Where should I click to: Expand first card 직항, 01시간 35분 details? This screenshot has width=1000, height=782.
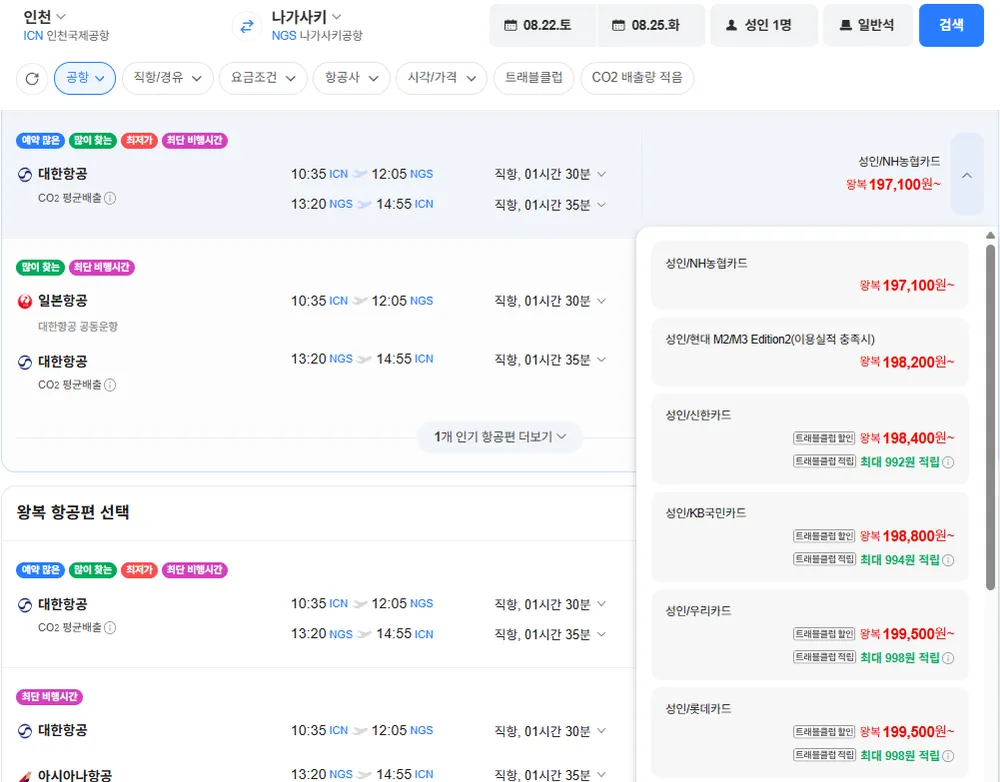pos(550,205)
